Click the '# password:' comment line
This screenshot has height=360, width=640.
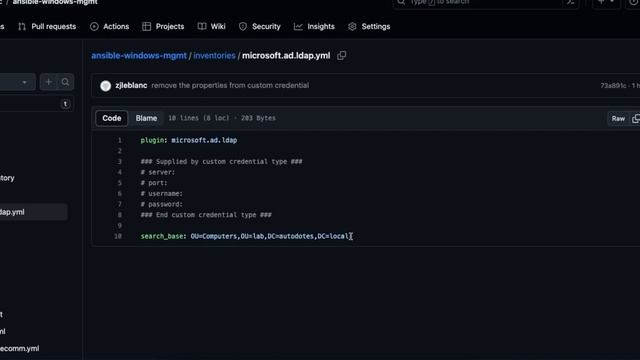[x=162, y=204]
